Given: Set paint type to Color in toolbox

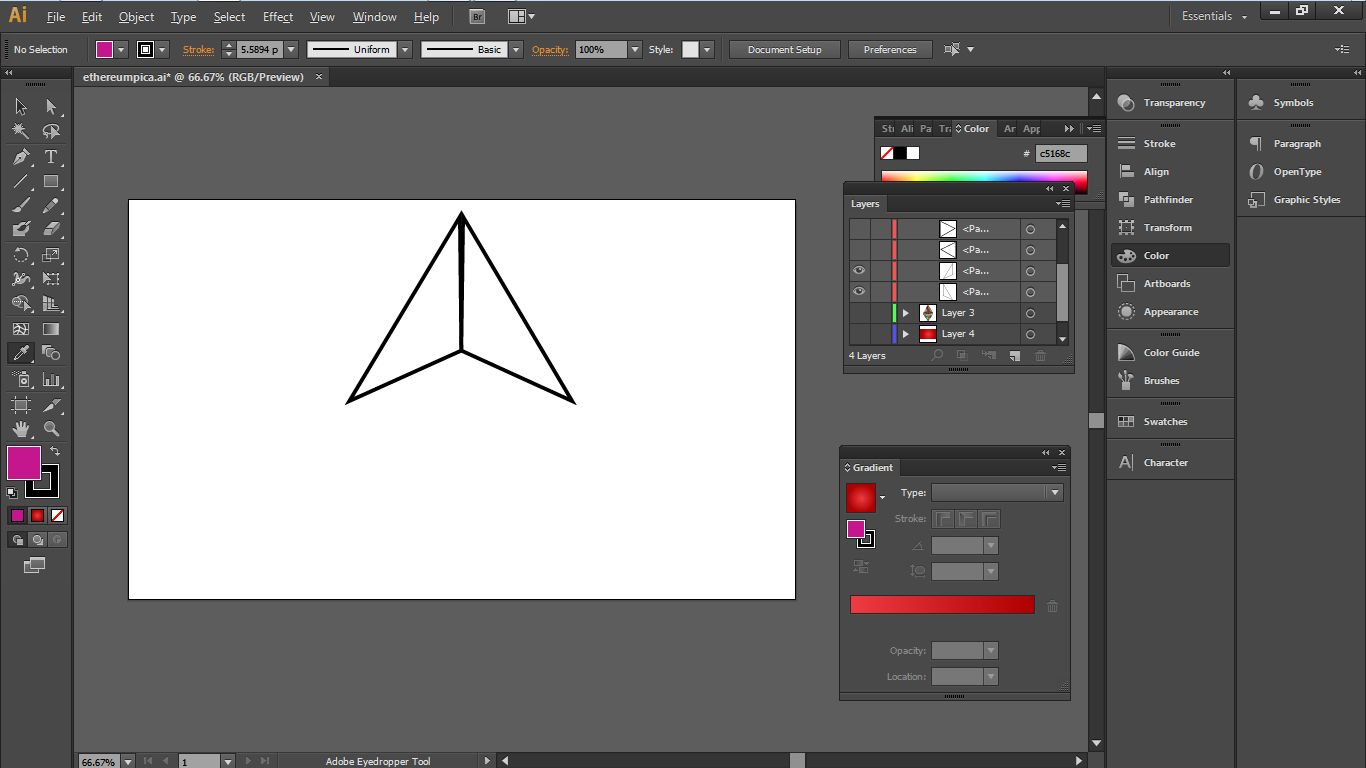Looking at the screenshot, I should [17, 516].
